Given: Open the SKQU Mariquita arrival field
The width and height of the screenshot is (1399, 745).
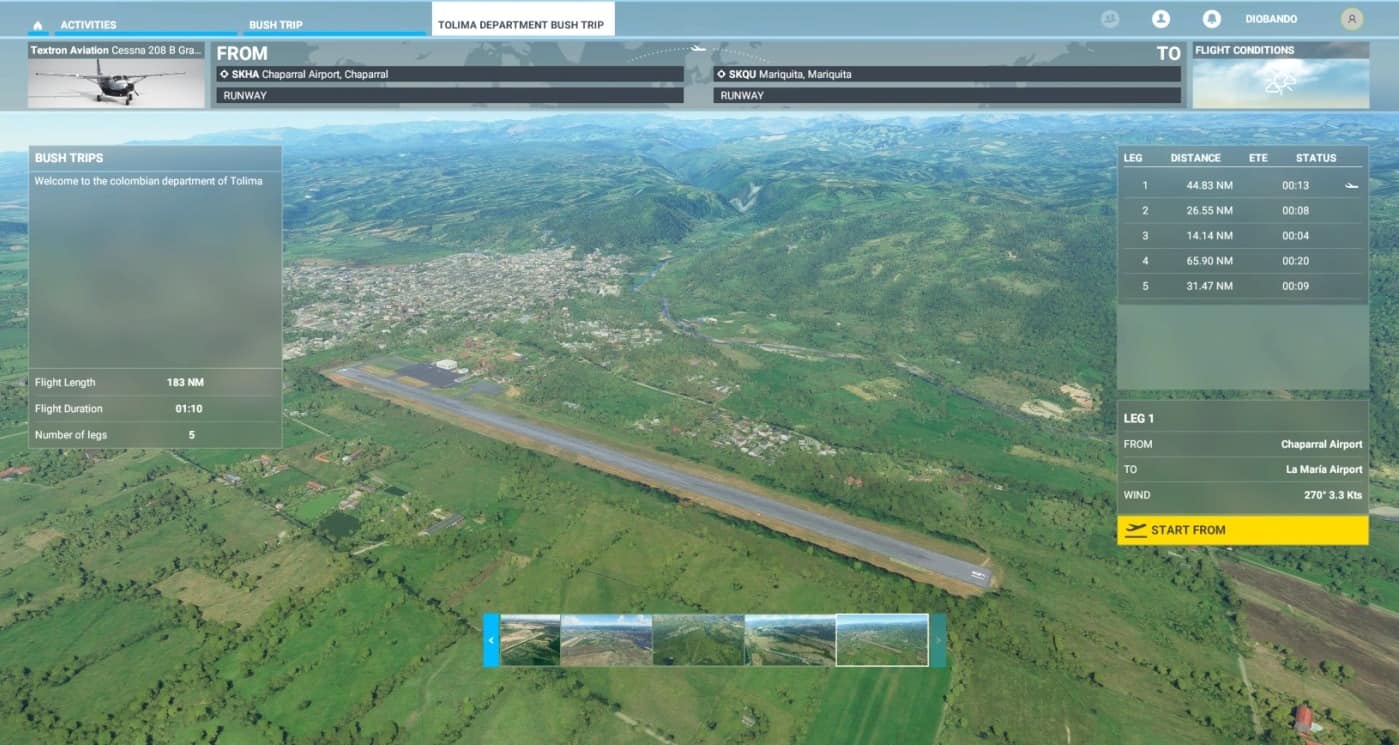Looking at the screenshot, I should (x=946, y=74).
